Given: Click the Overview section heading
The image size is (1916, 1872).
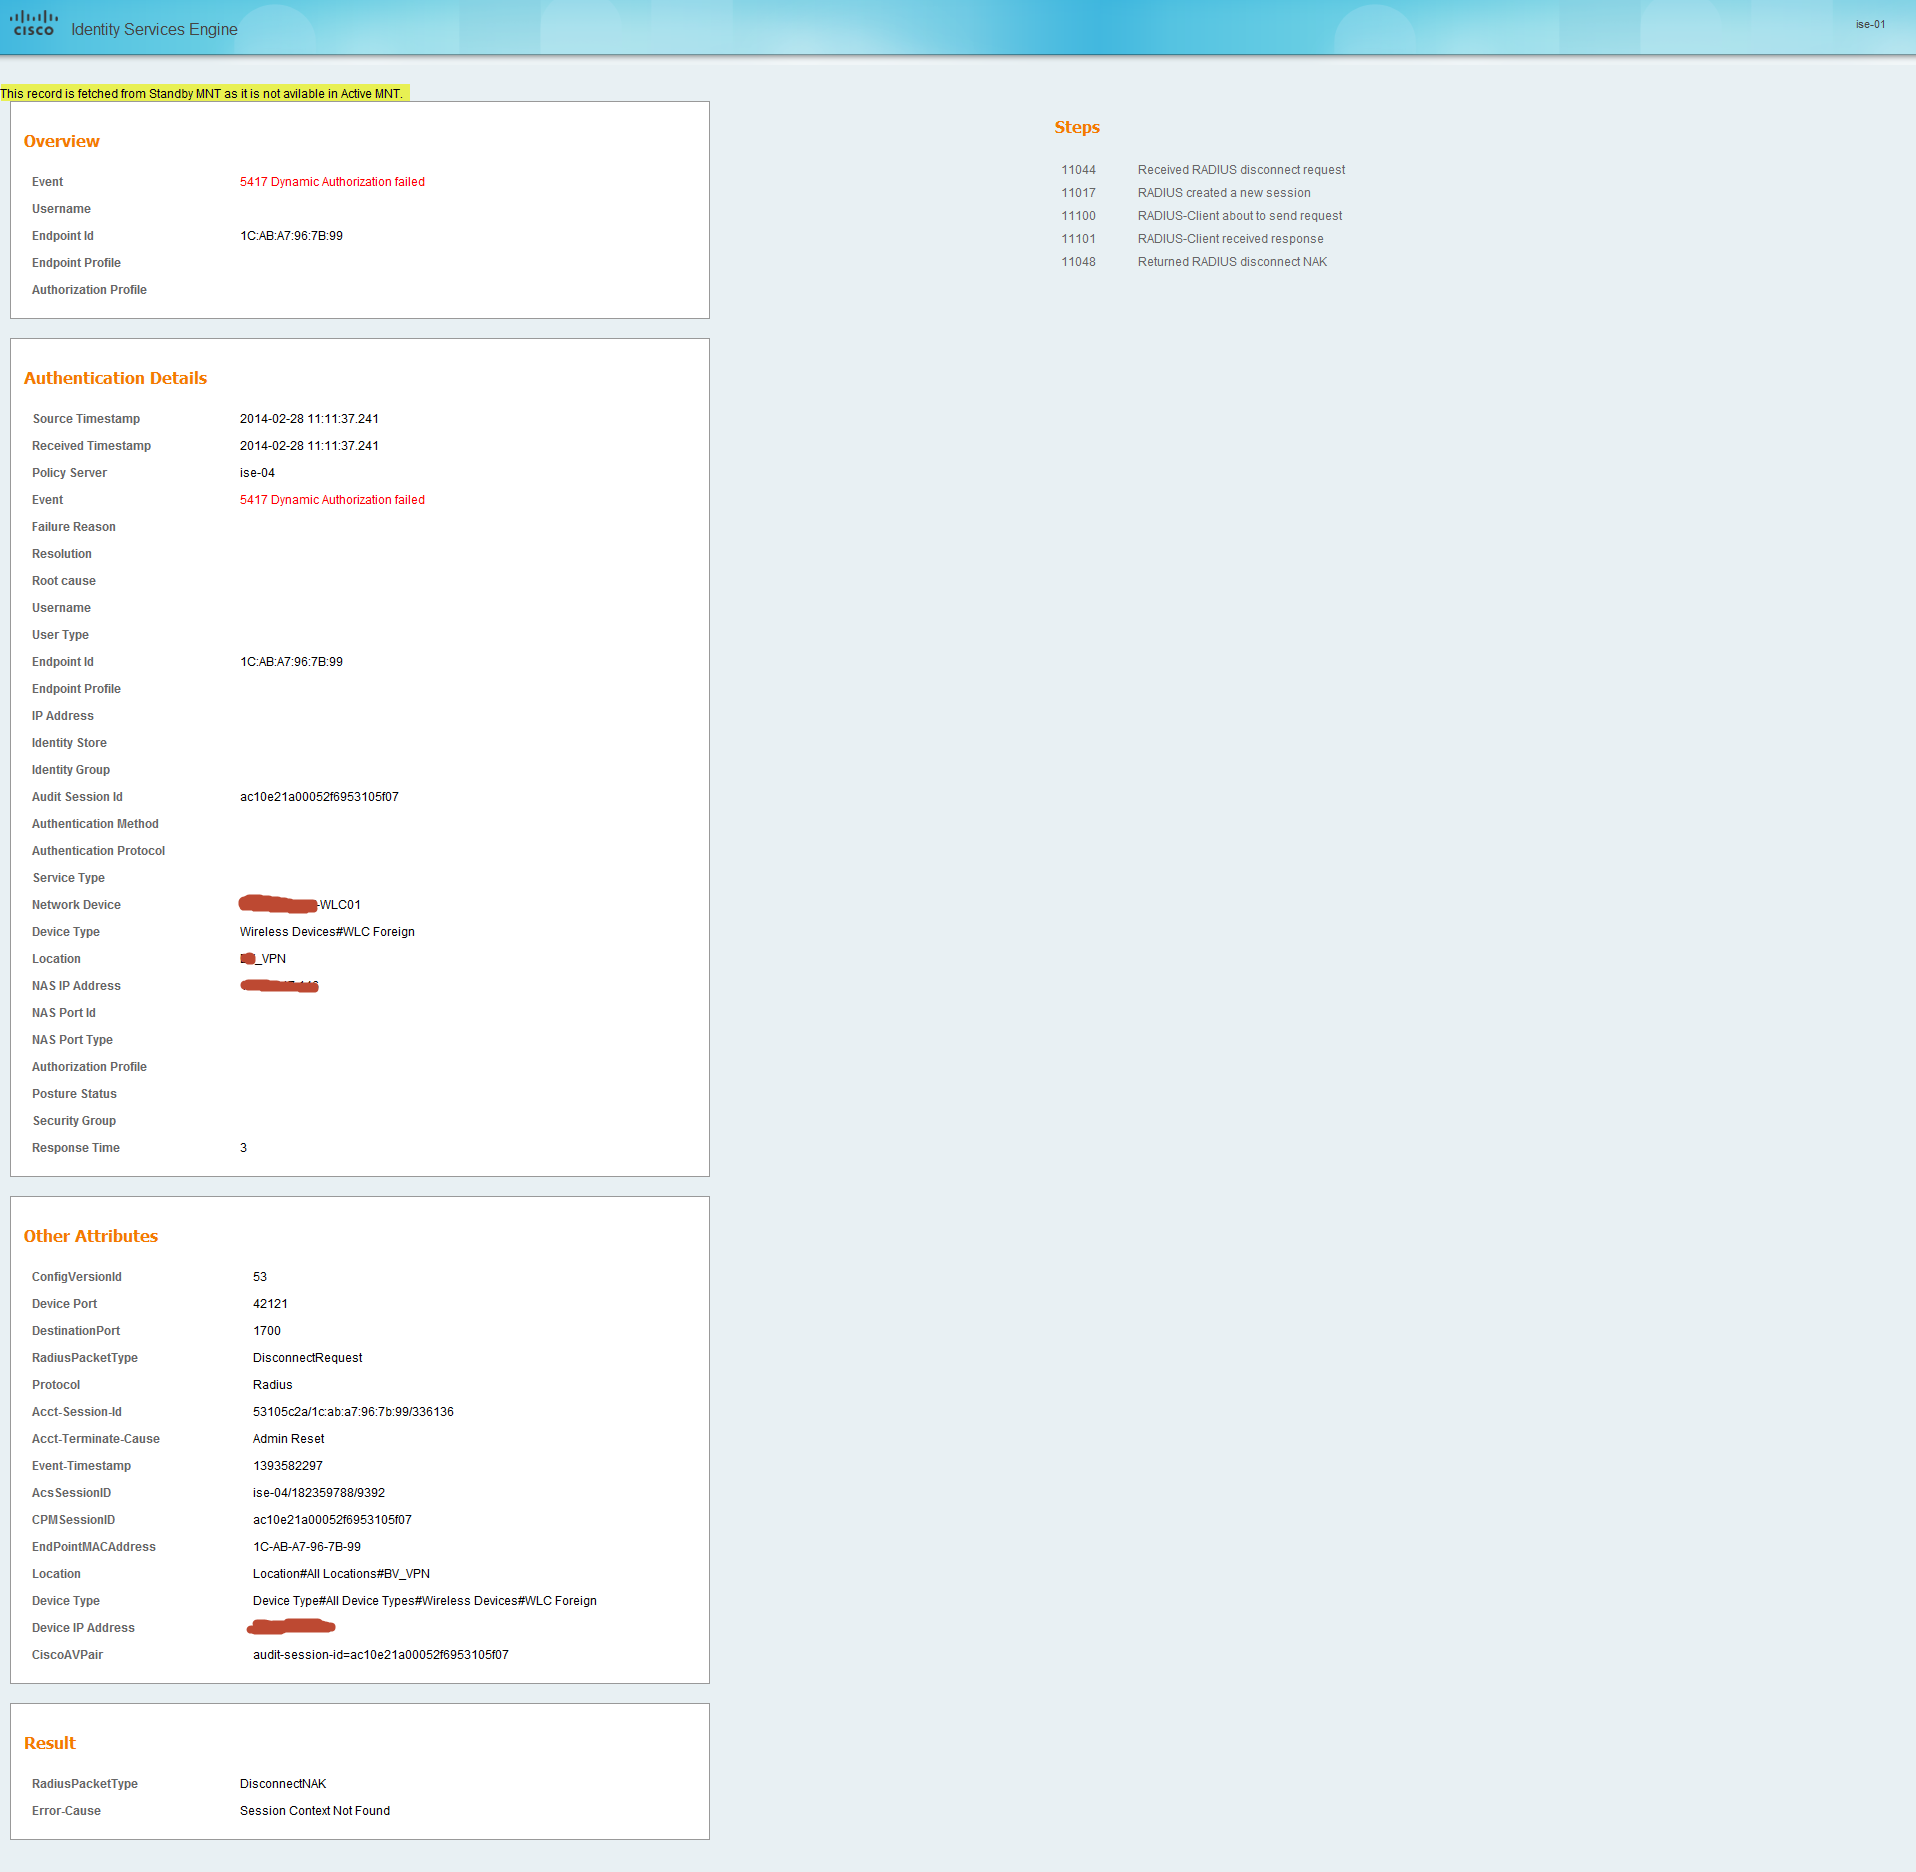Looking at the screenshot, I should tap(62, 141).
